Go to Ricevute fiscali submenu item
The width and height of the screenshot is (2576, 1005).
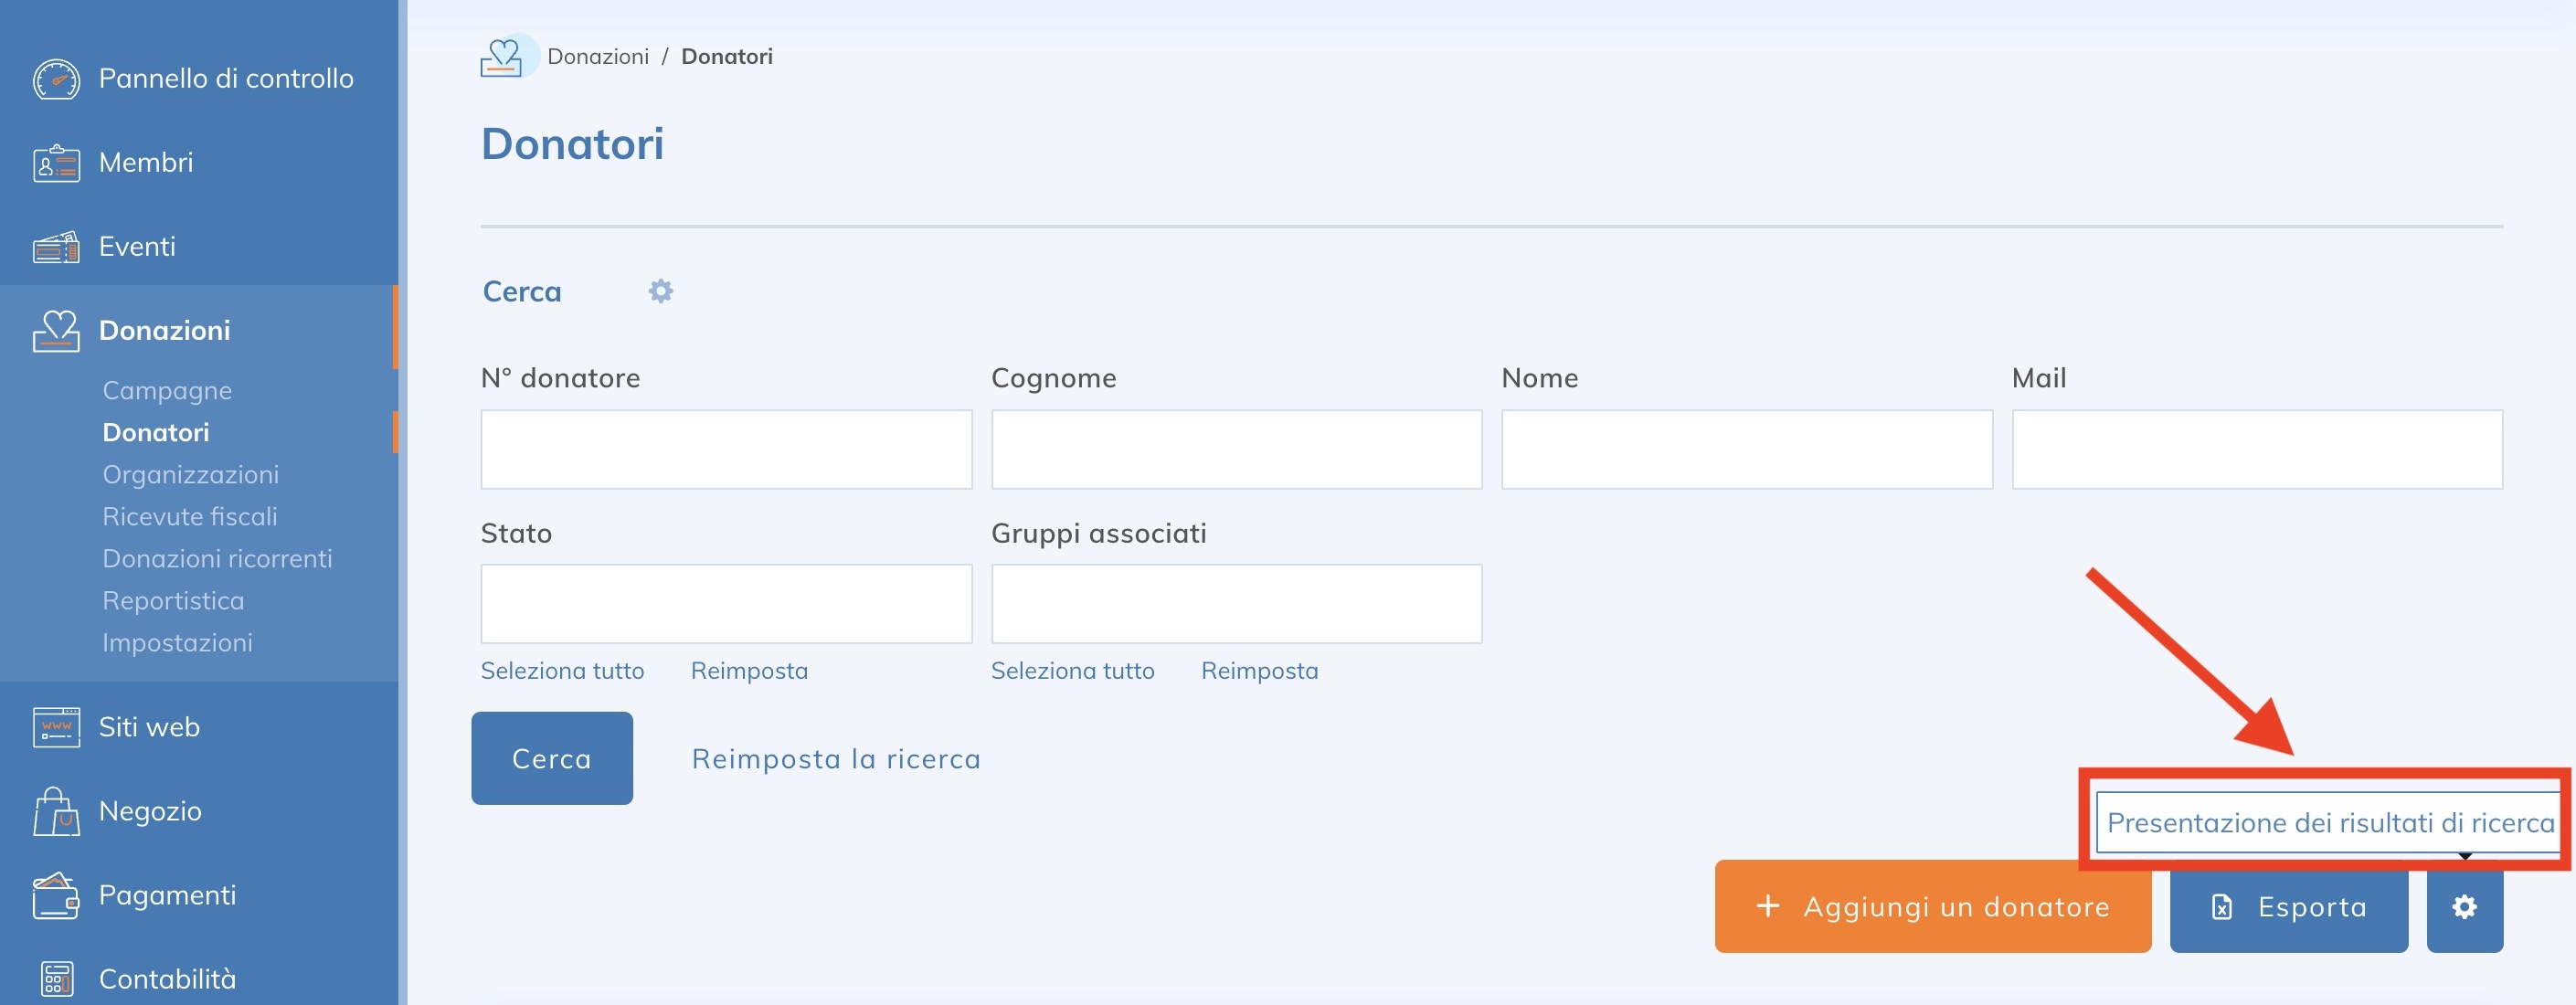coord(190,516)
